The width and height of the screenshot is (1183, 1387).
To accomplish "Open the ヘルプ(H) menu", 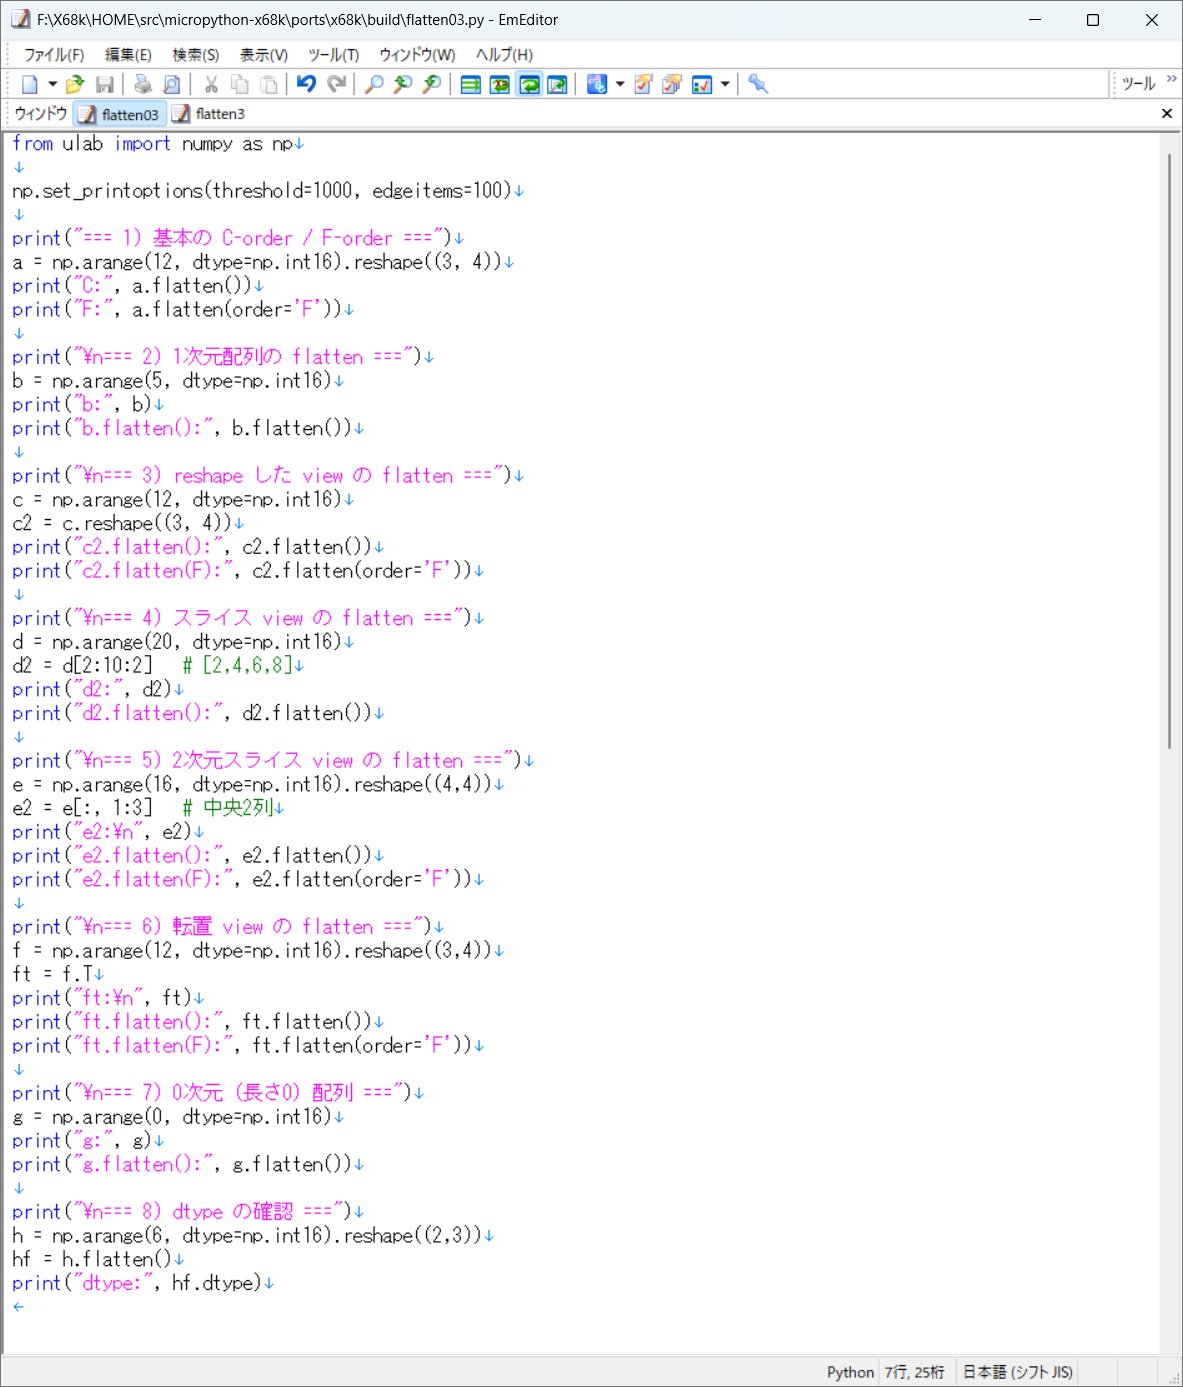I will tap(504, 55).
